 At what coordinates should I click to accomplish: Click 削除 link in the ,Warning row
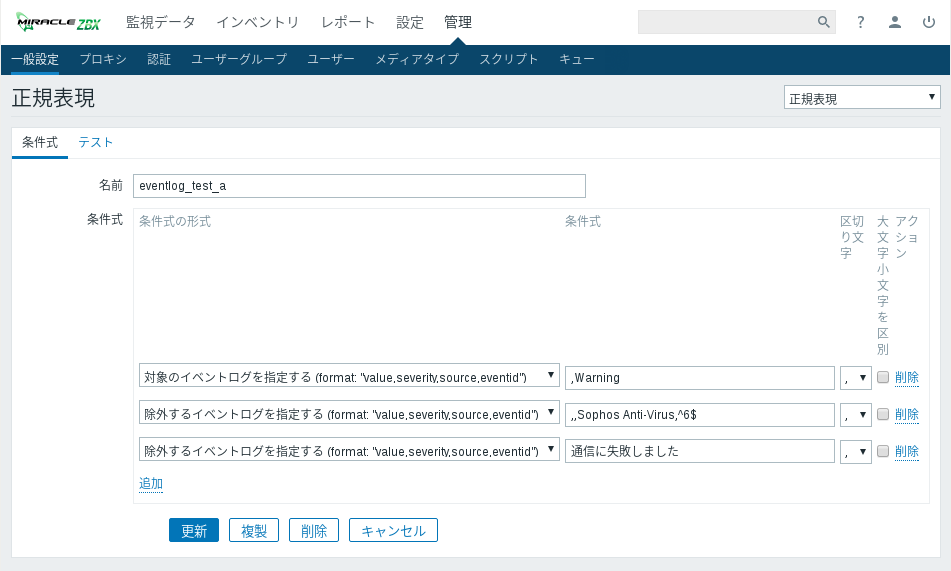click(x=906, y=378)
